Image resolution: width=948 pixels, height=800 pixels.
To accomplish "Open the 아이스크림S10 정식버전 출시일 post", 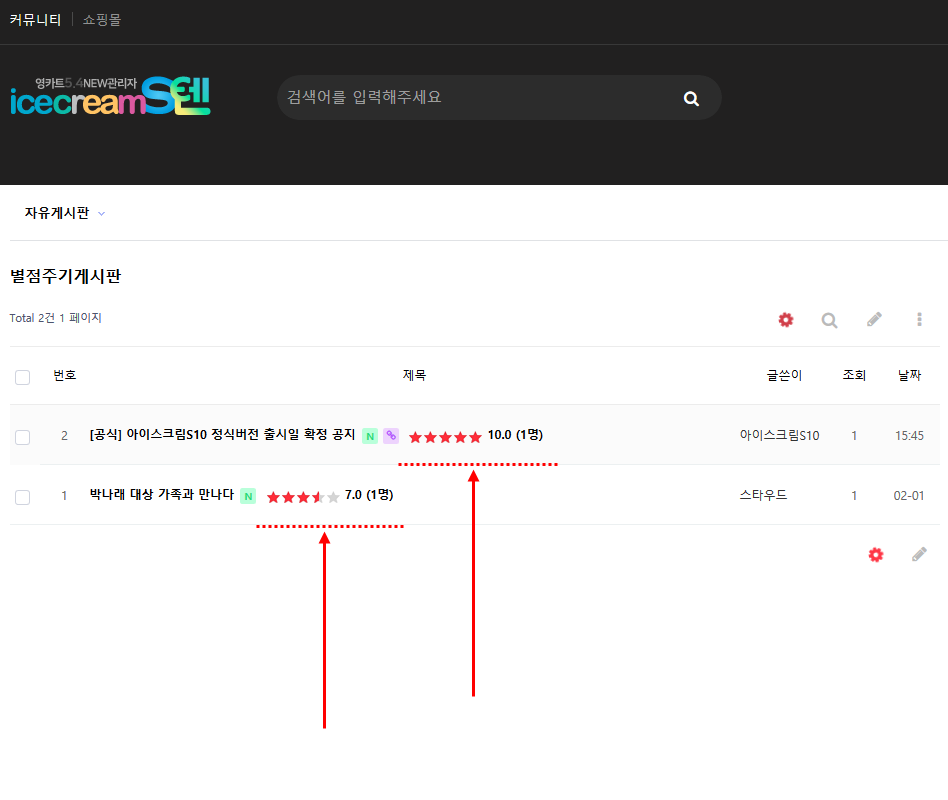I will pos(222,435).
